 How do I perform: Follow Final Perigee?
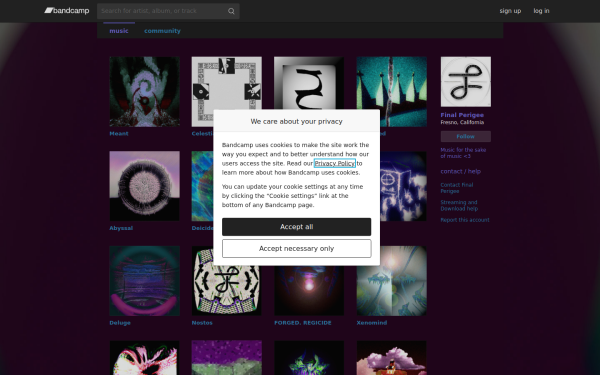(x=466, y=136)
